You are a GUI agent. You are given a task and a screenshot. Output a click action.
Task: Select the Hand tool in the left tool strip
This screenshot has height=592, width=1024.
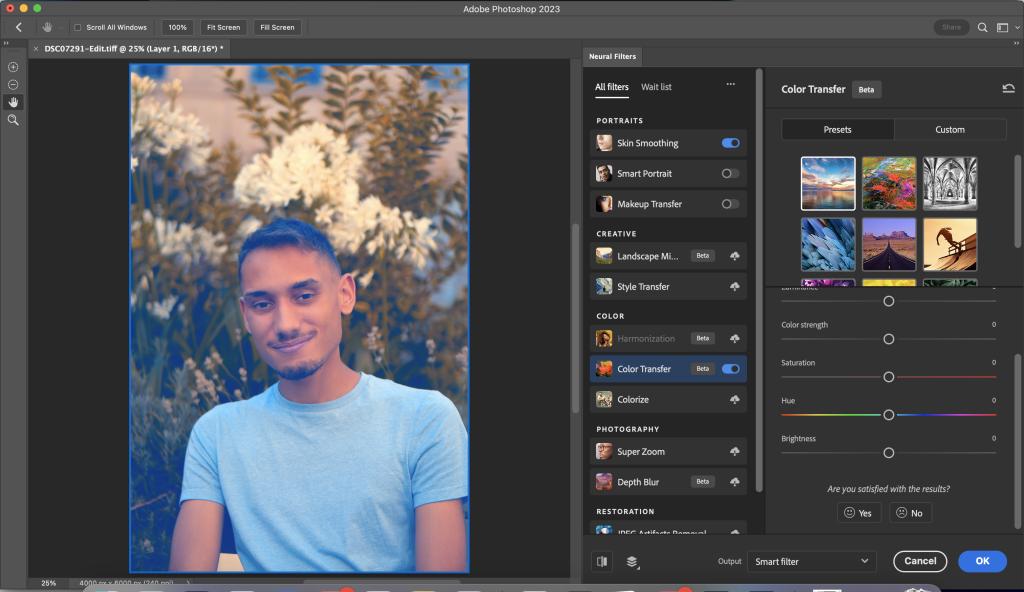(13, 102)
